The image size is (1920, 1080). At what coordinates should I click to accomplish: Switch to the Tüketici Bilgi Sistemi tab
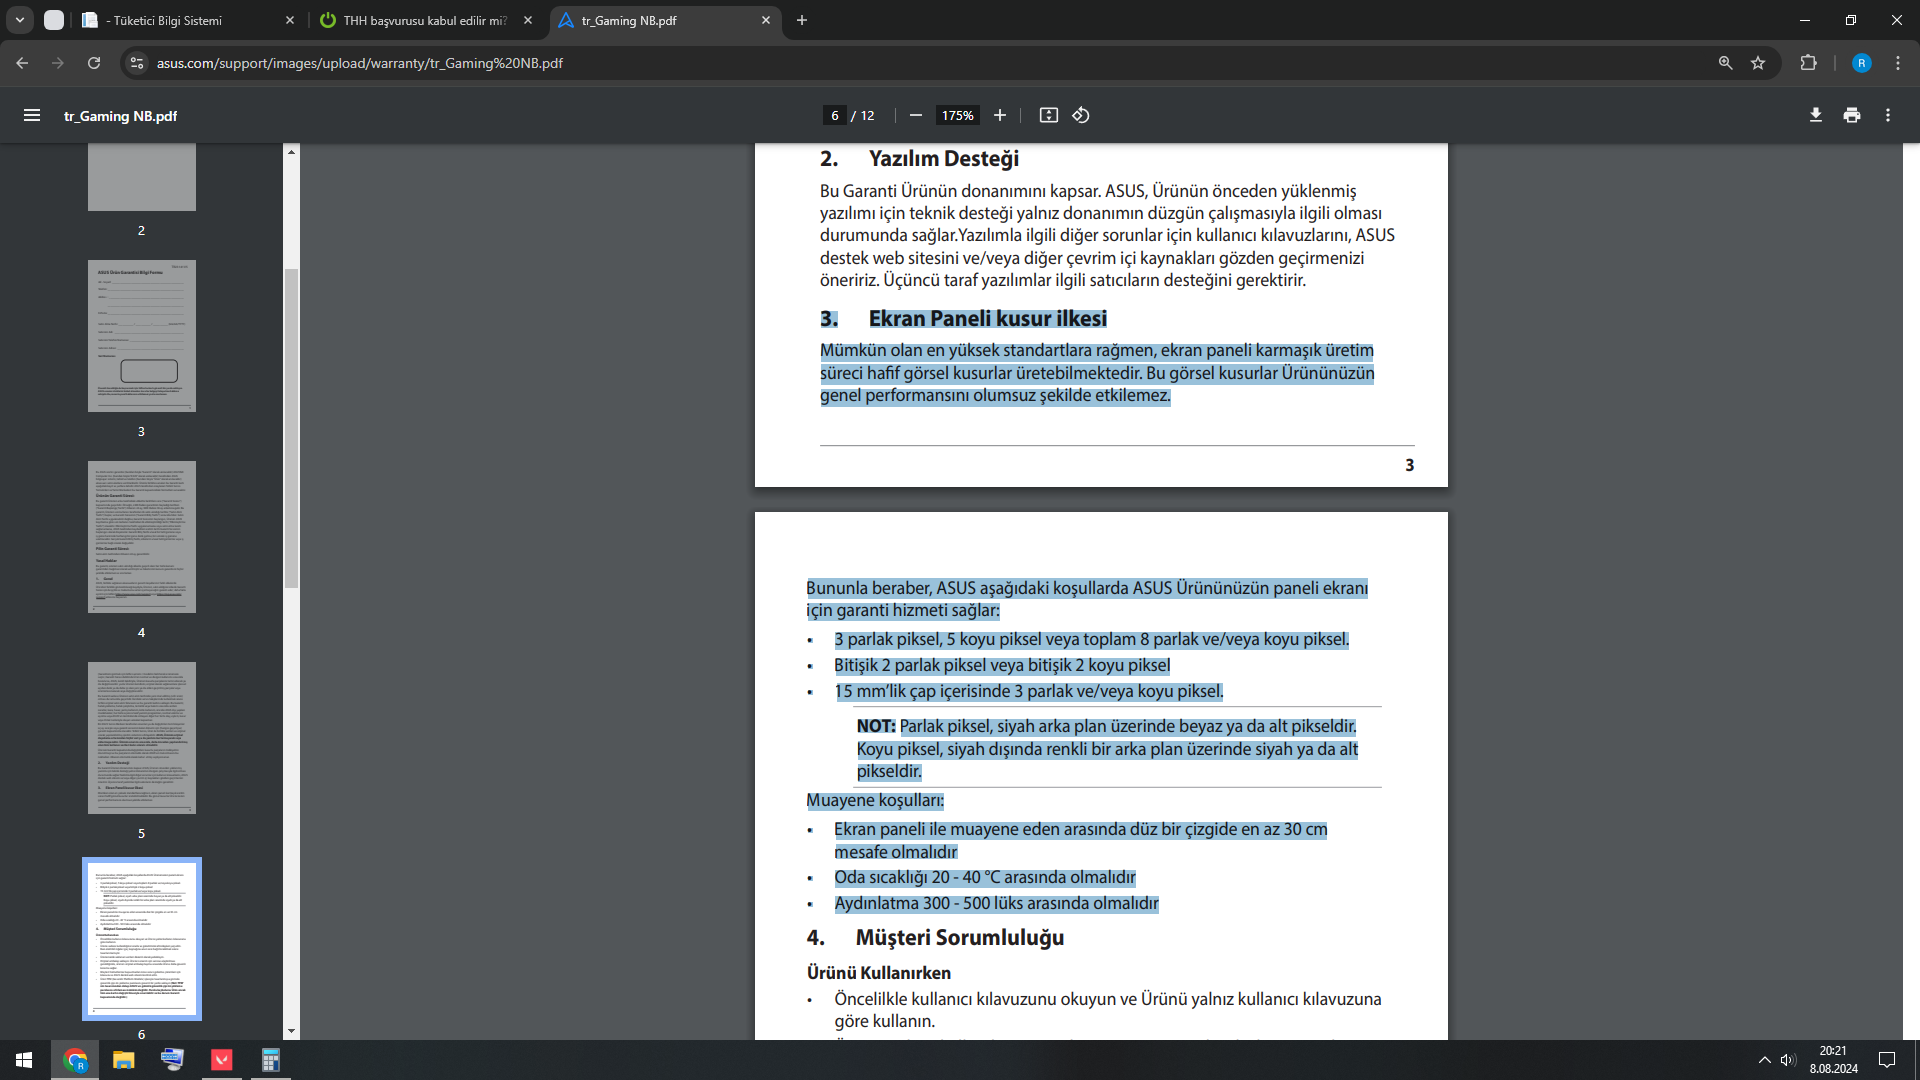pos(185,20)
